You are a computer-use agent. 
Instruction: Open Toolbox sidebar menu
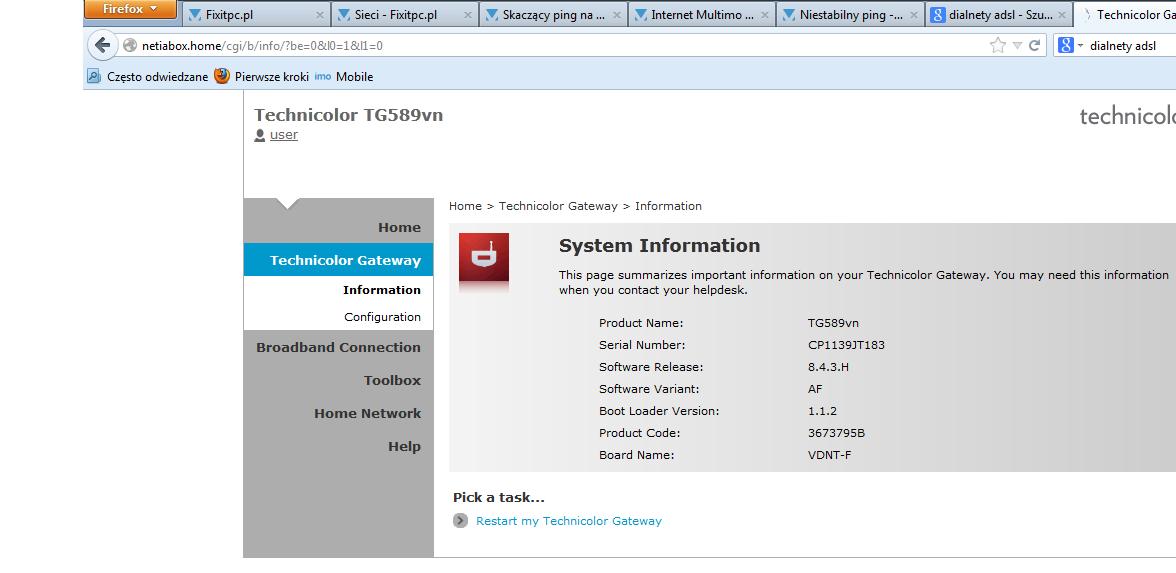tap(392, 380)
